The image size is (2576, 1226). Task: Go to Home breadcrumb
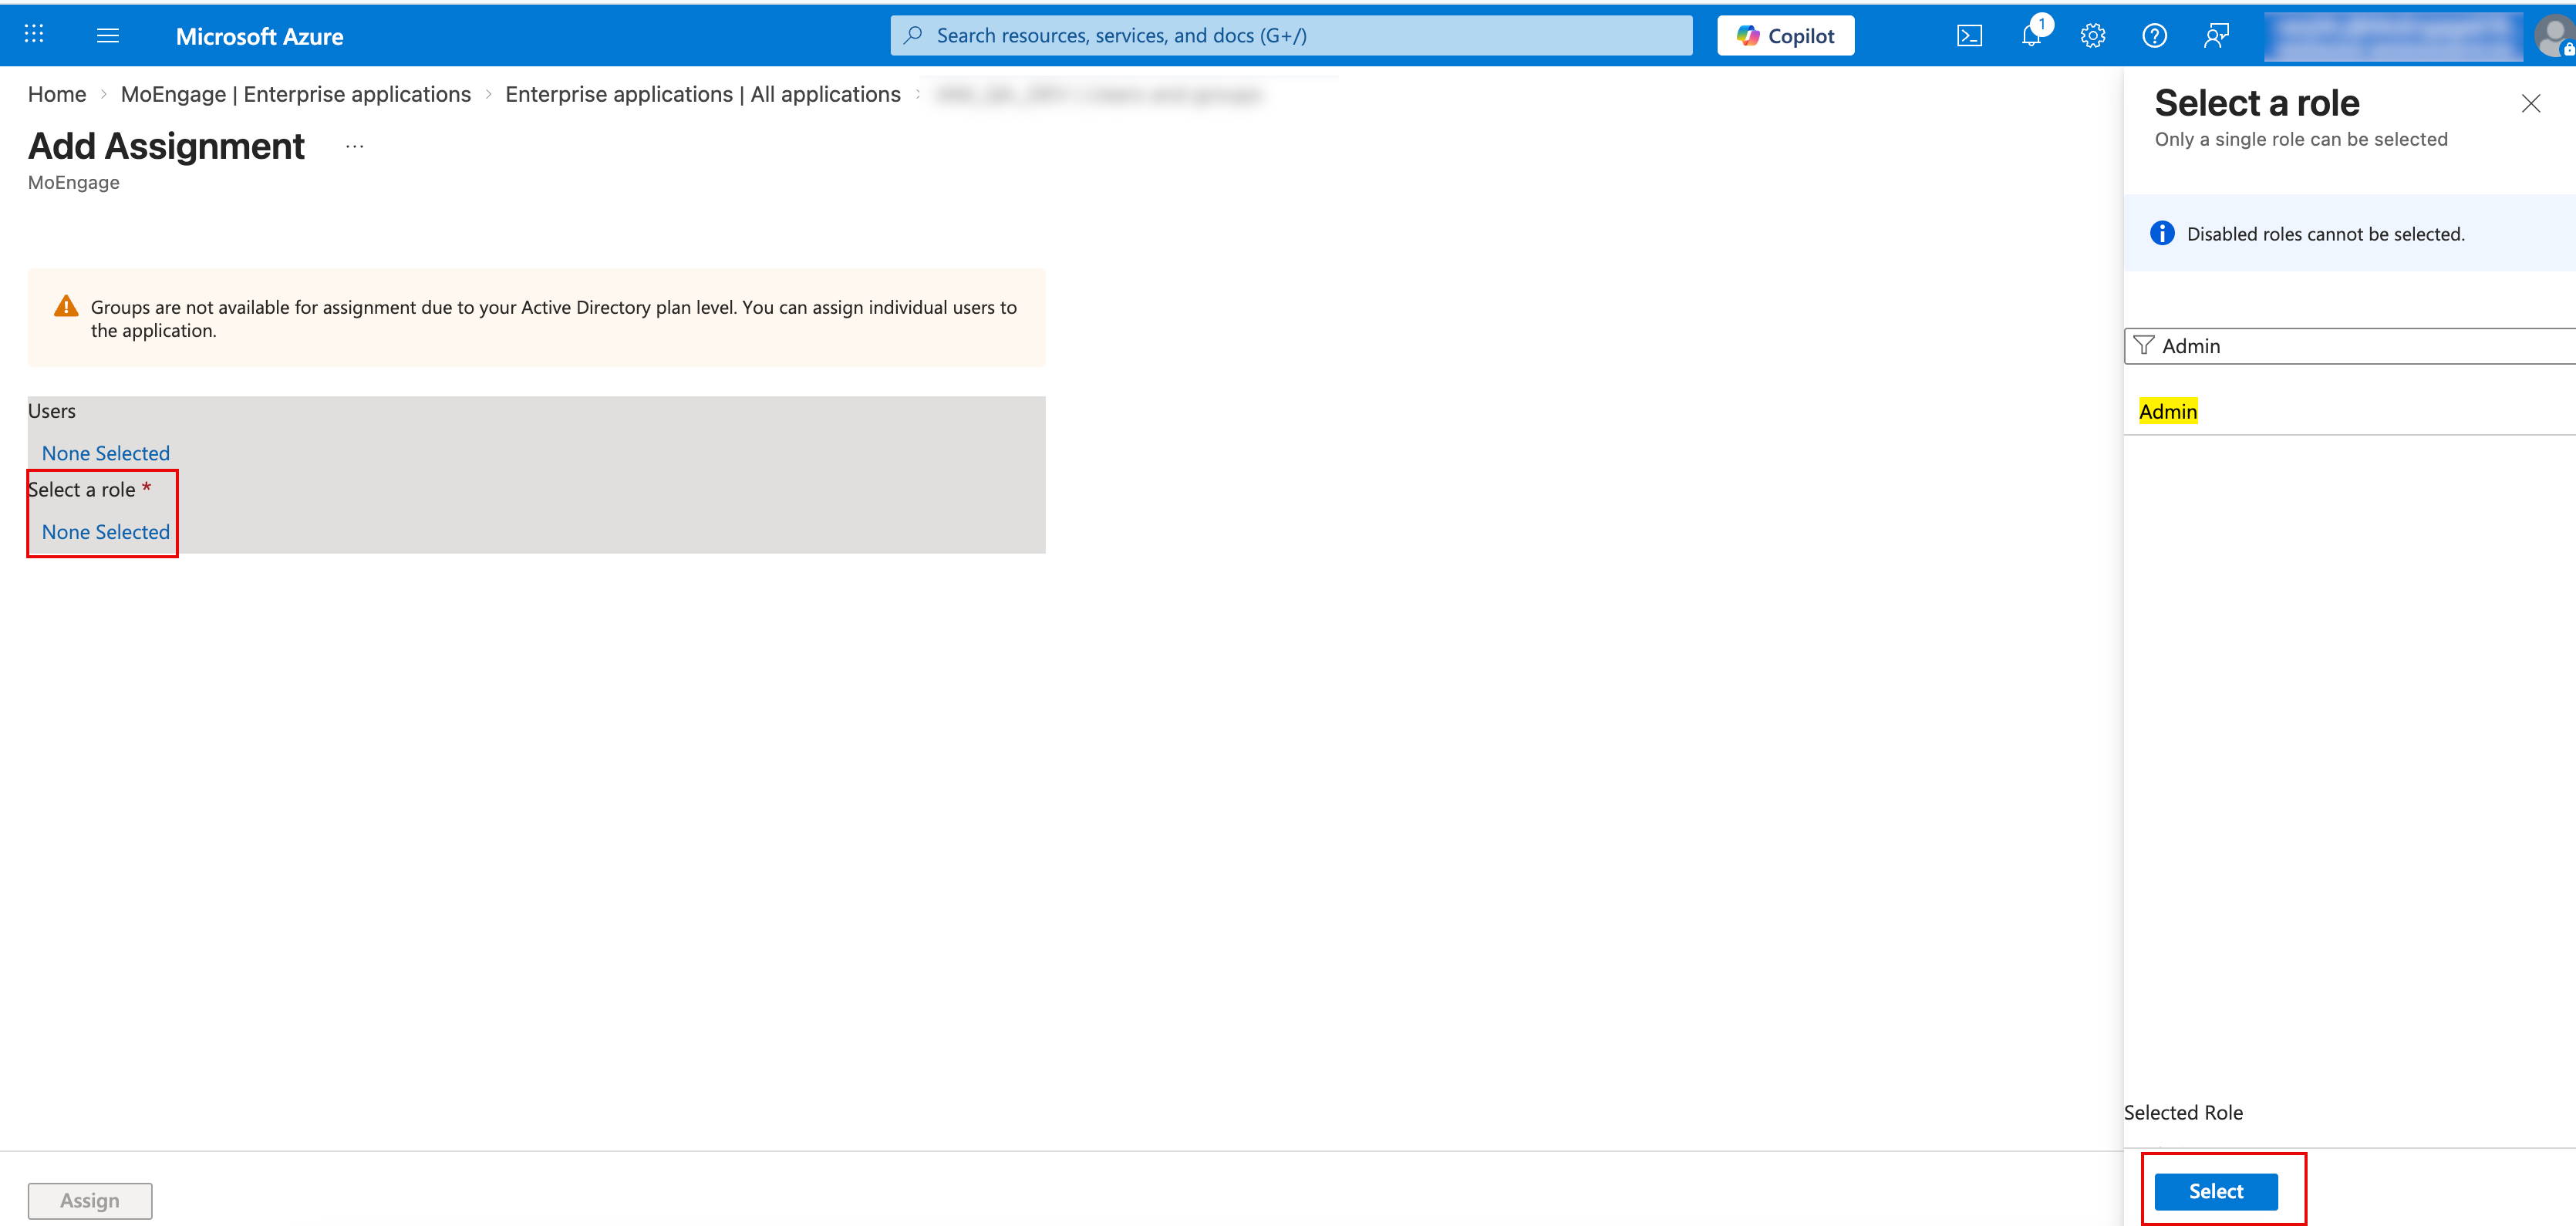point(57,94)
